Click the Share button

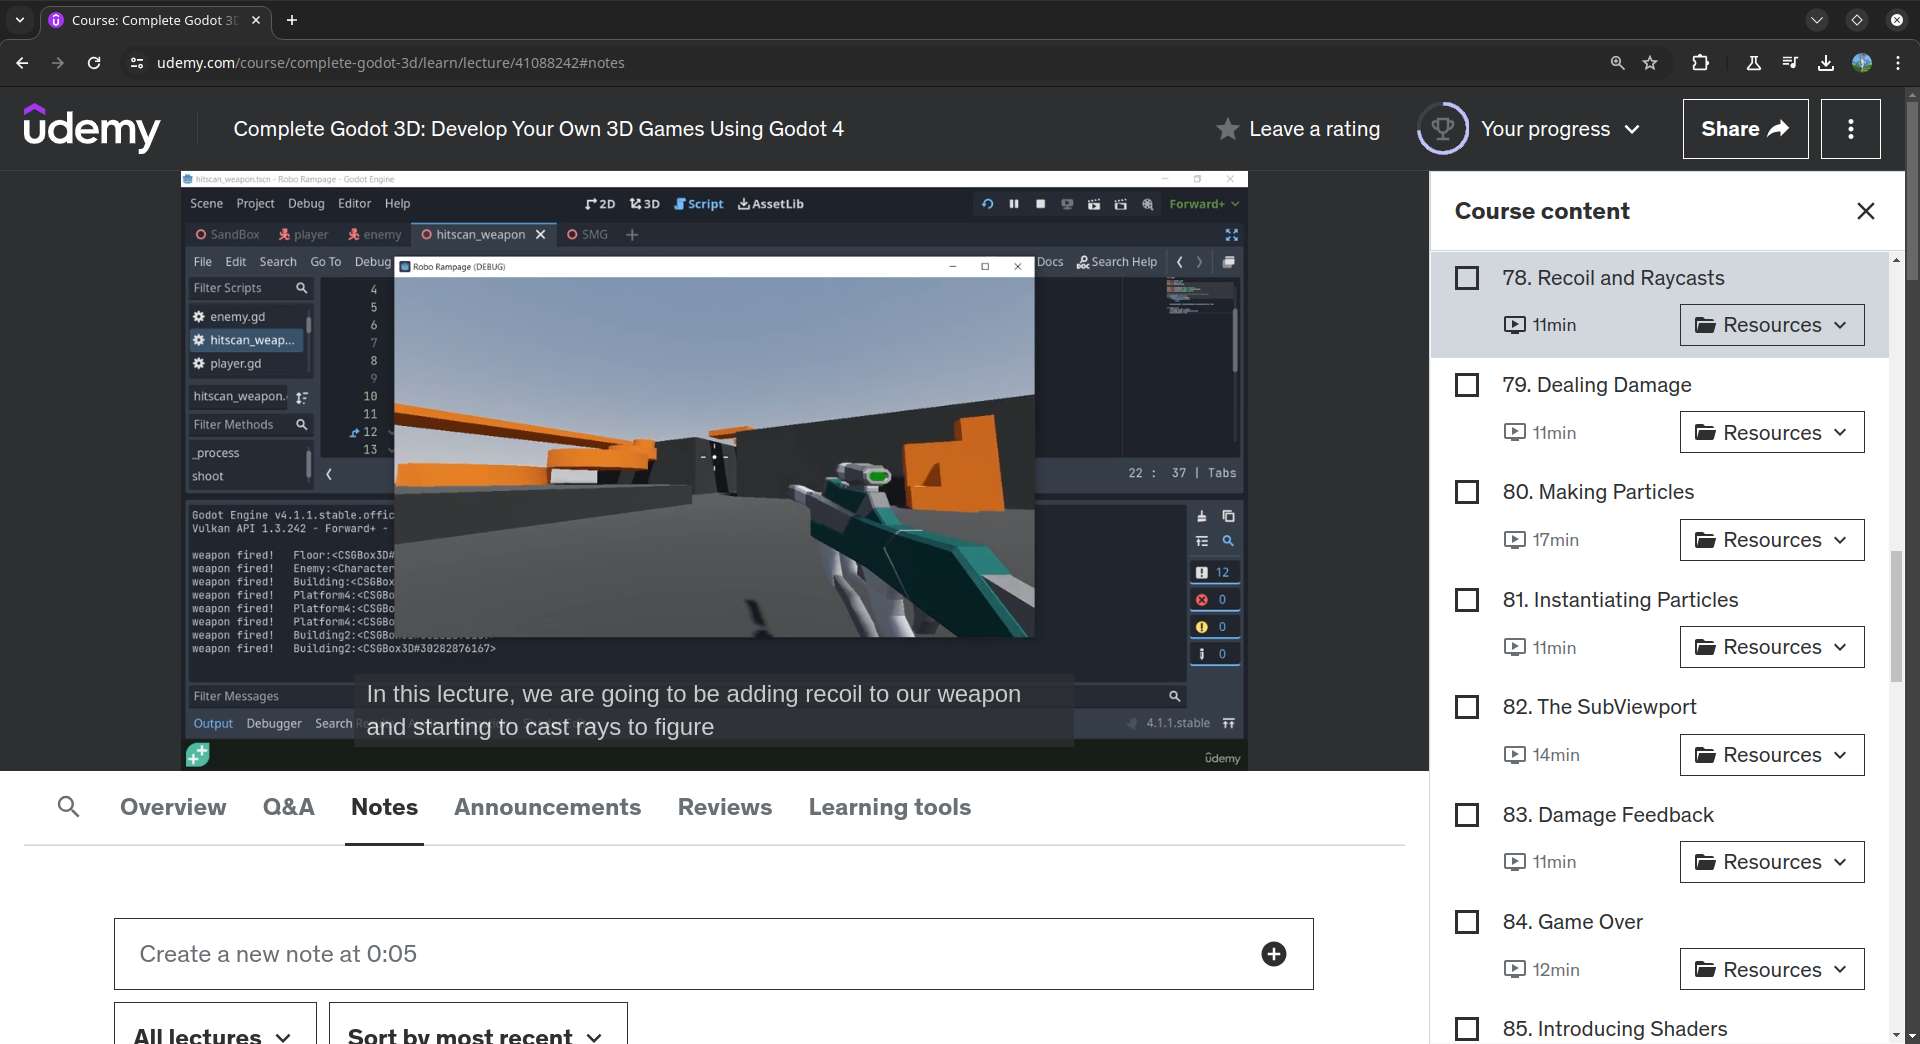click(x=1745, y=129)
